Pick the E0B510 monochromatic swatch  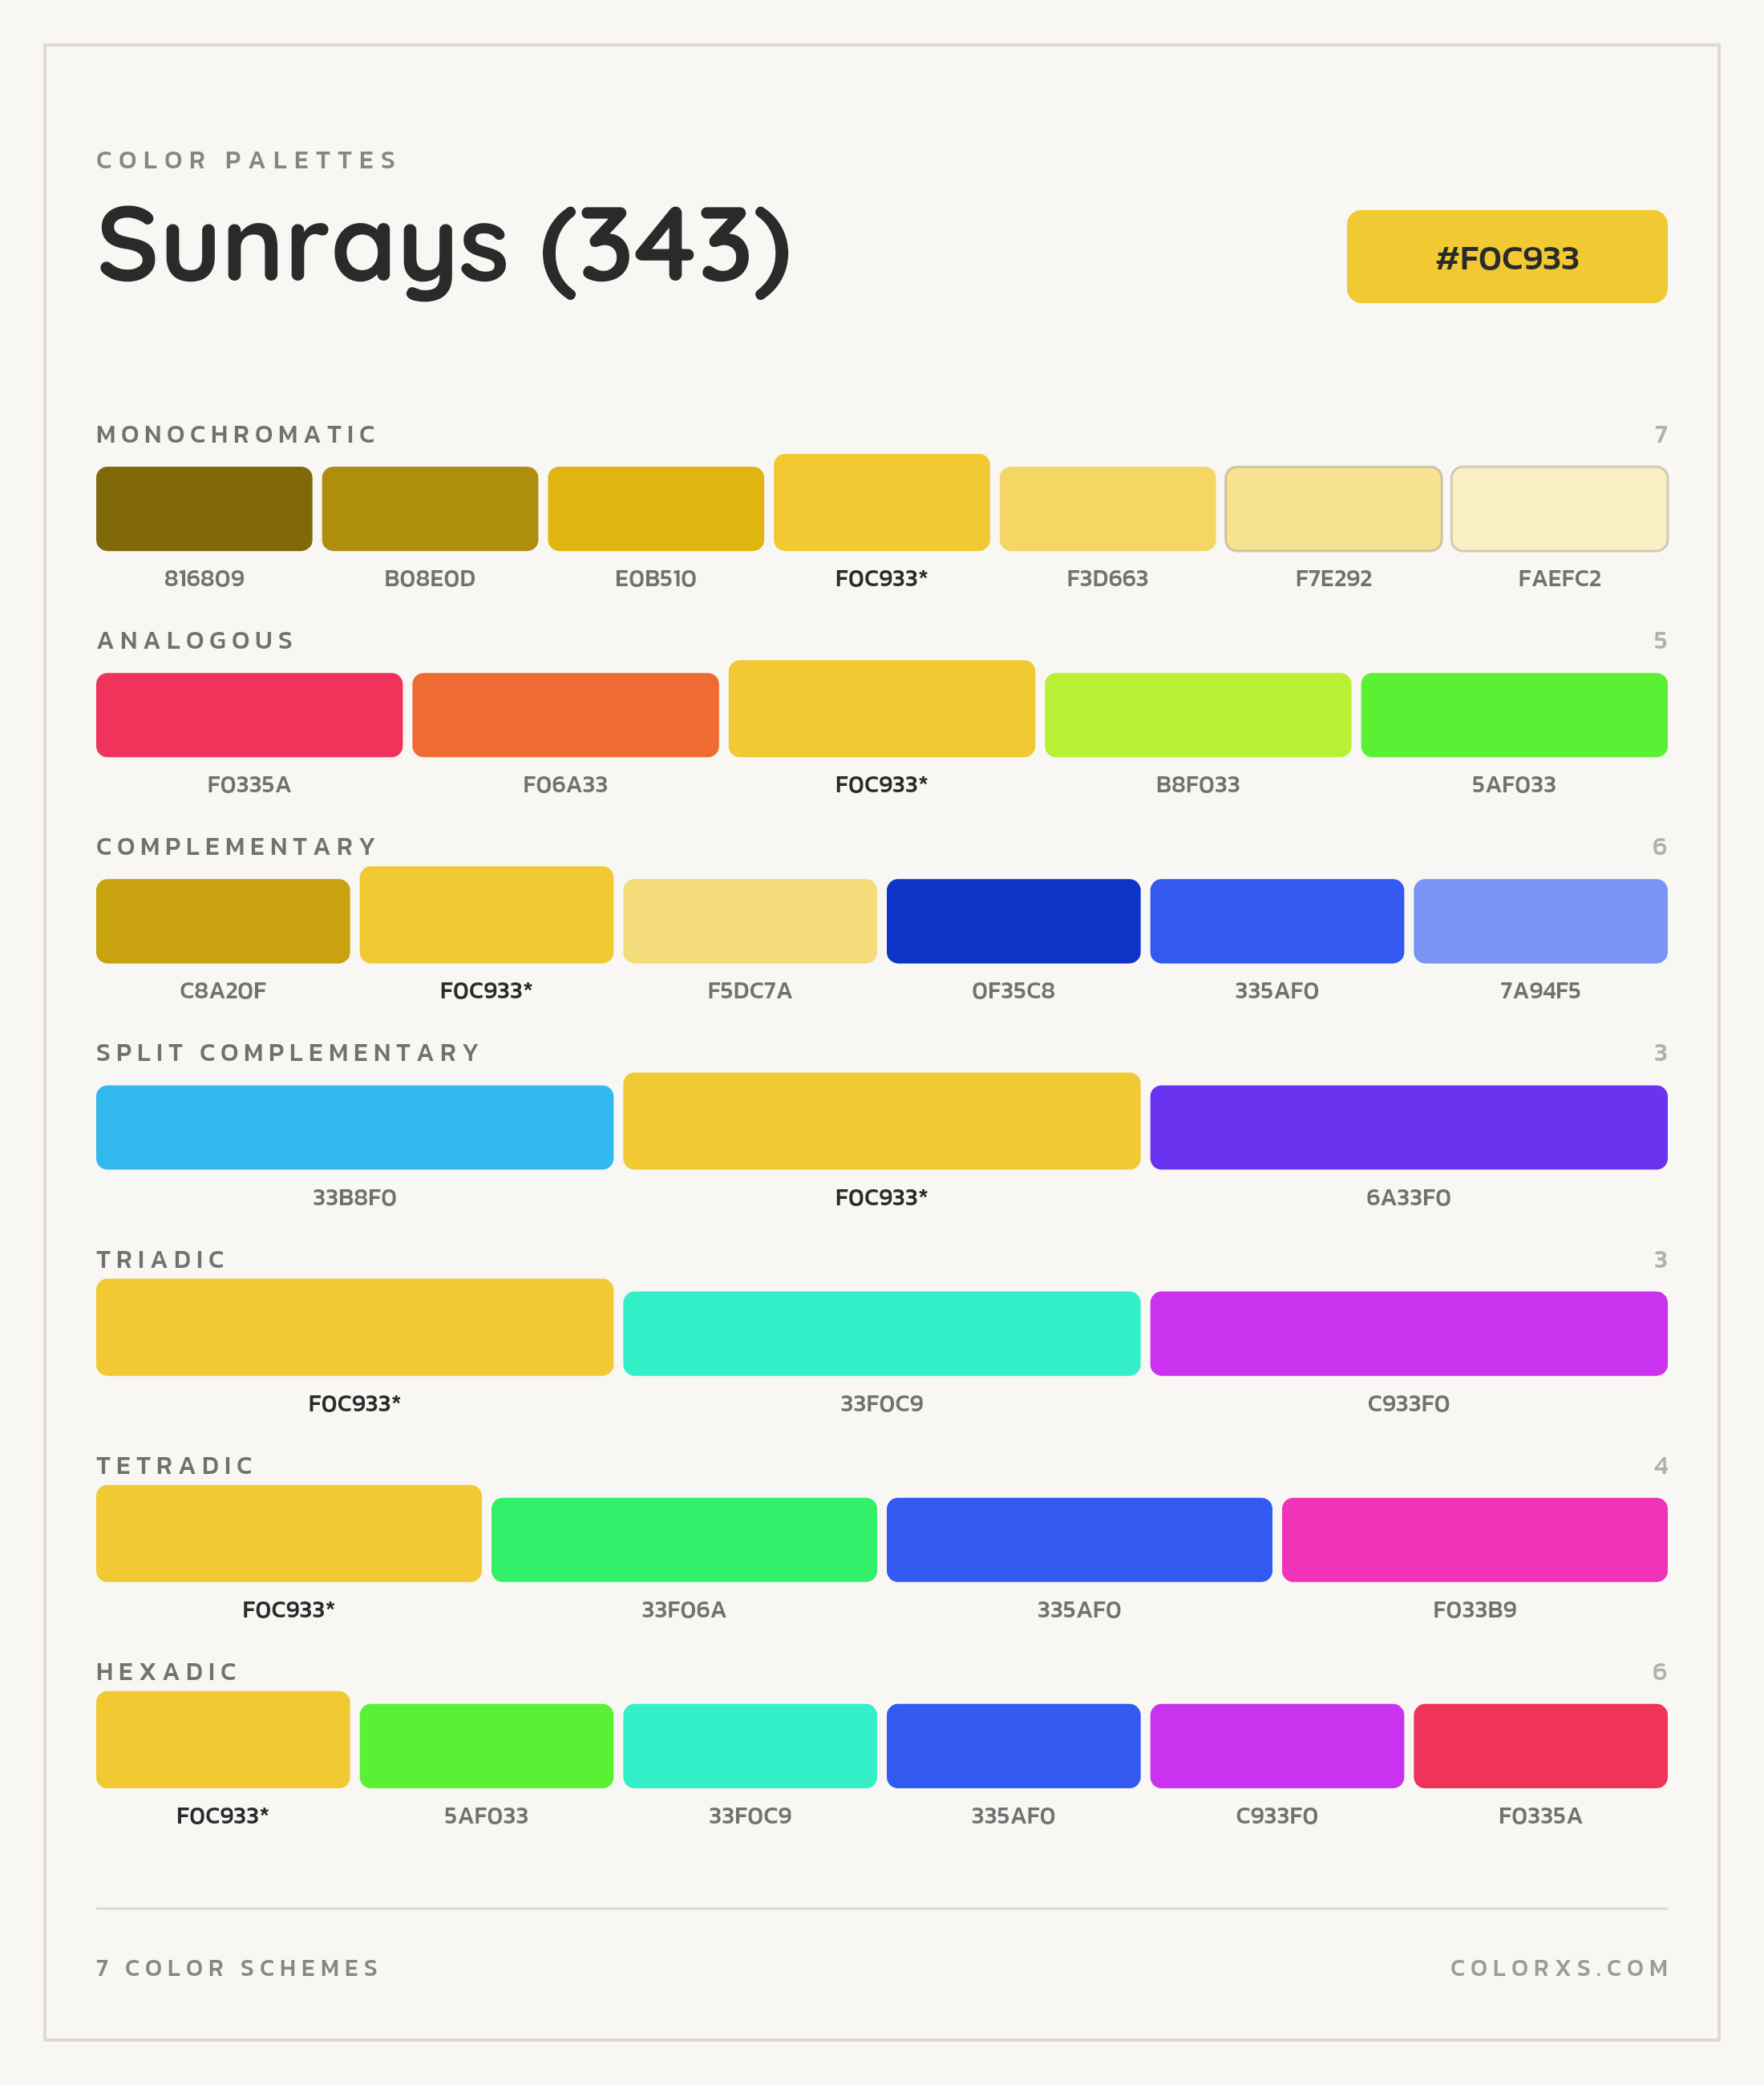click(656, 508)
